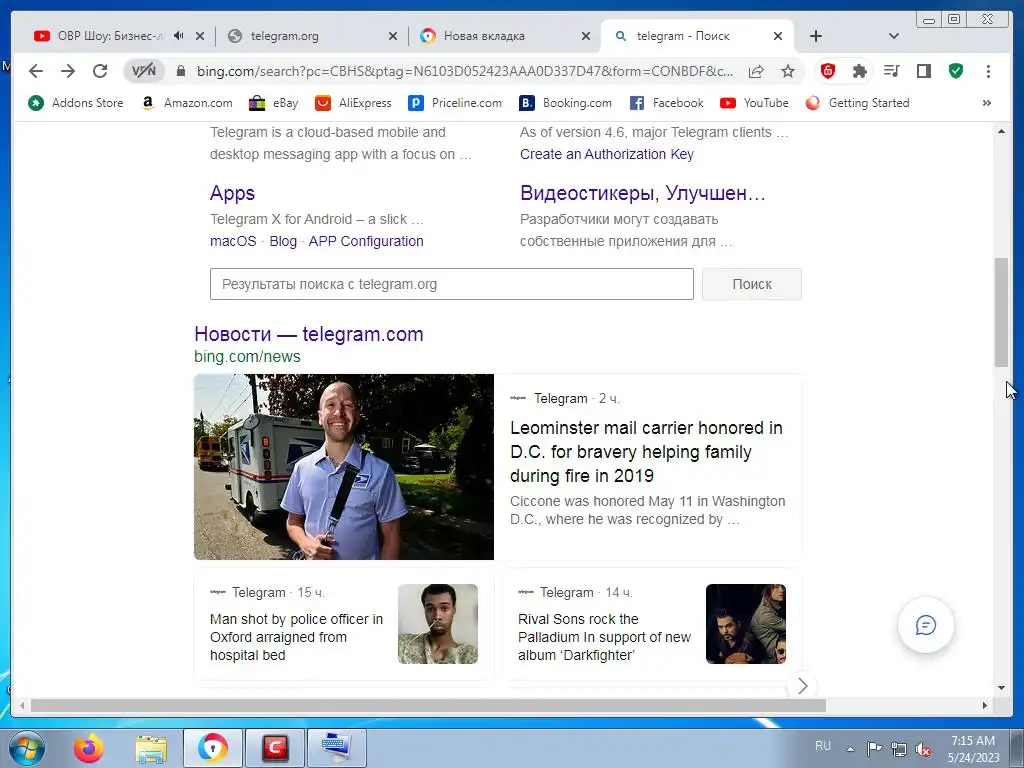Select the telegram - Поиск tab
The height and width of the screenshot is (768, 1024).
(x=682, y=36)
